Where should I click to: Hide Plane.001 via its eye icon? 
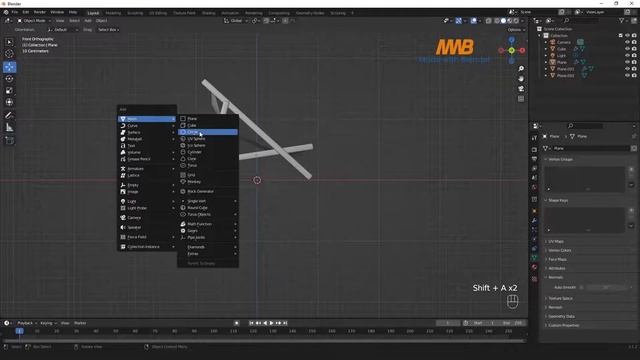coord(627,69)
